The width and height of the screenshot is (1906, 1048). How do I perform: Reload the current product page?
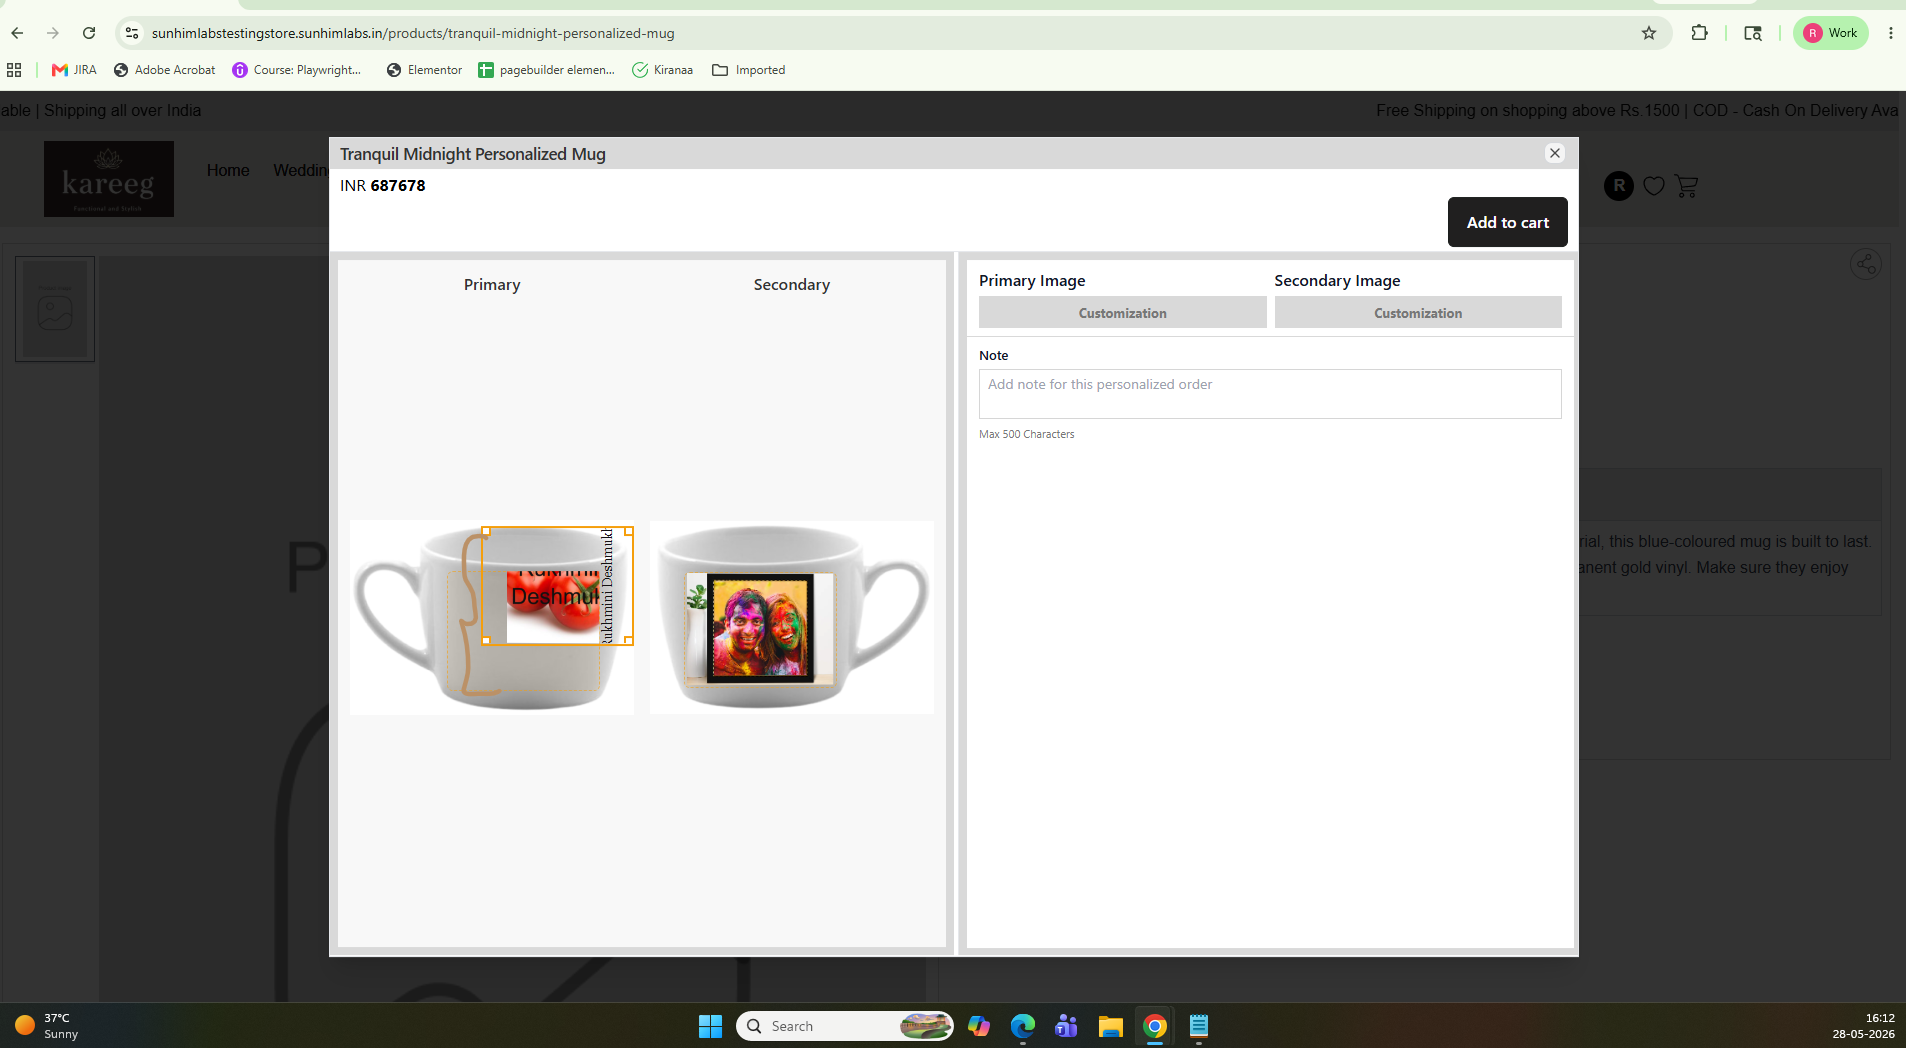pos(89,33)
